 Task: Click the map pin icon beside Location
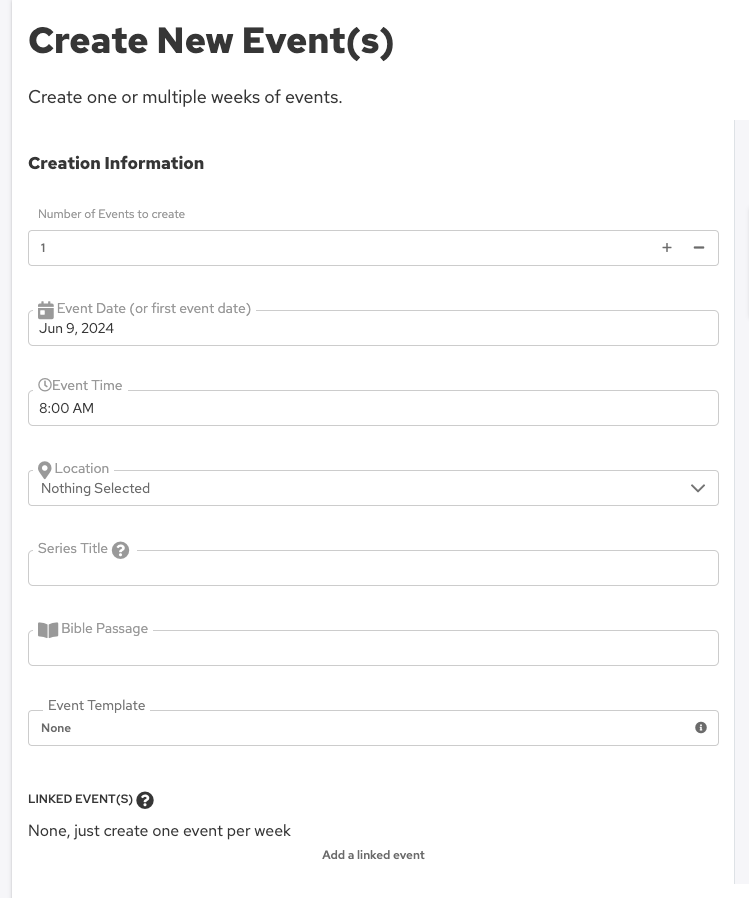45,469
